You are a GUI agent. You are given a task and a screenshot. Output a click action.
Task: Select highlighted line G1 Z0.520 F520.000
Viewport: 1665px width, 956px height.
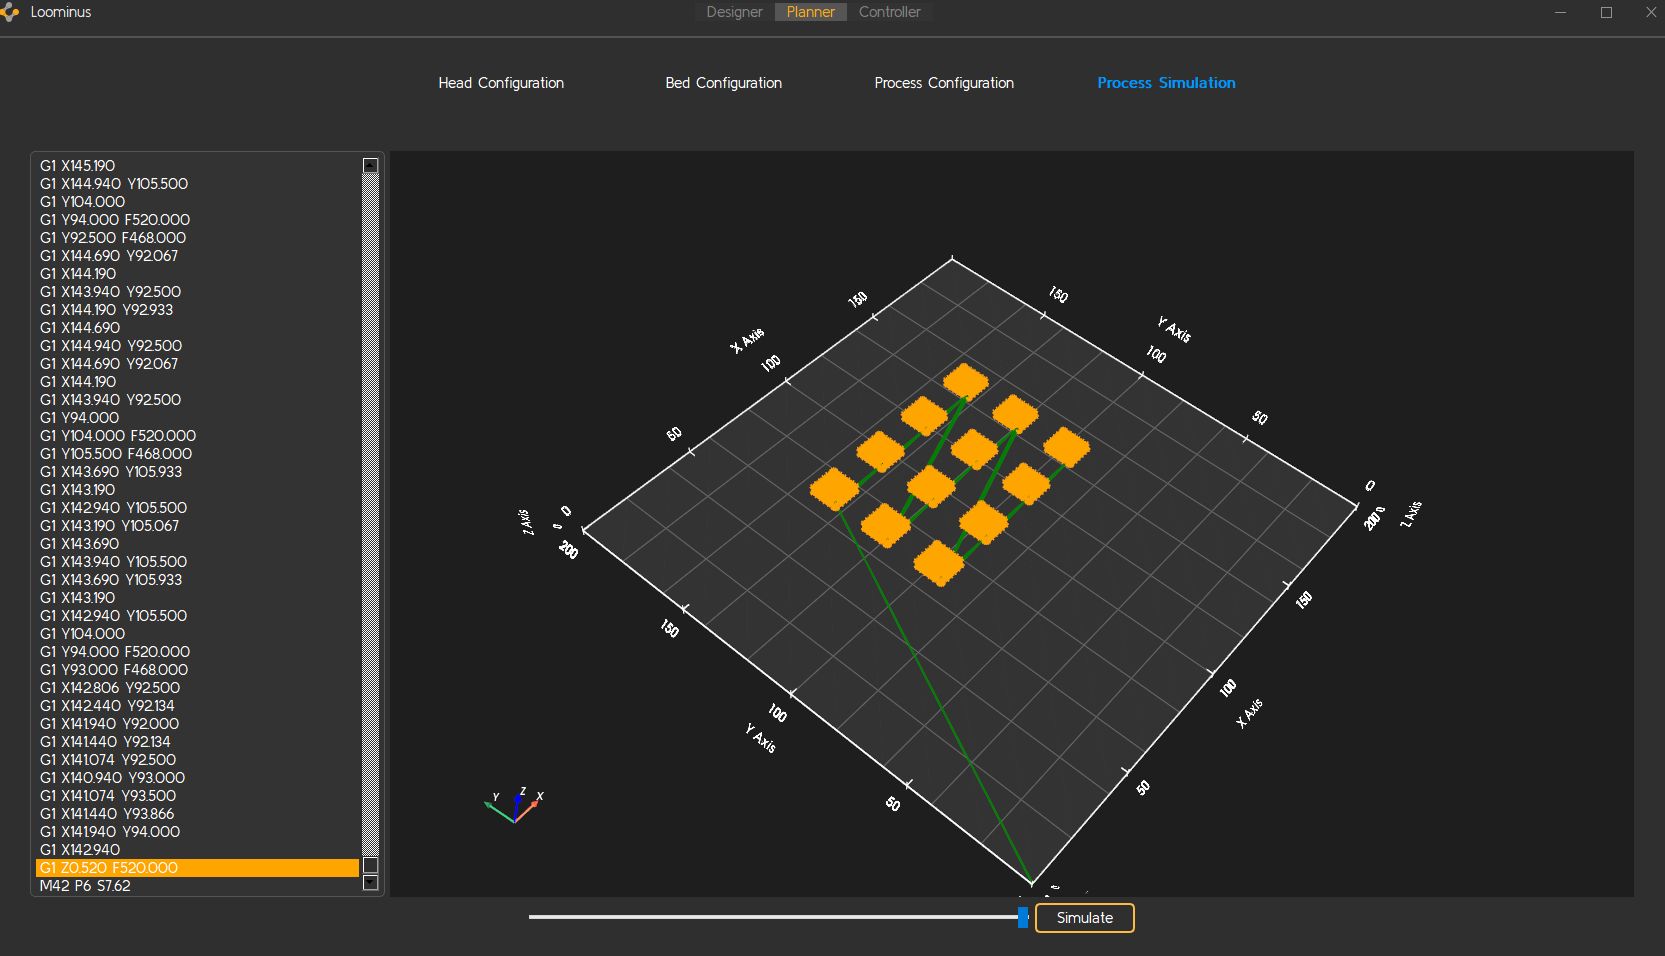coord(198,868)
